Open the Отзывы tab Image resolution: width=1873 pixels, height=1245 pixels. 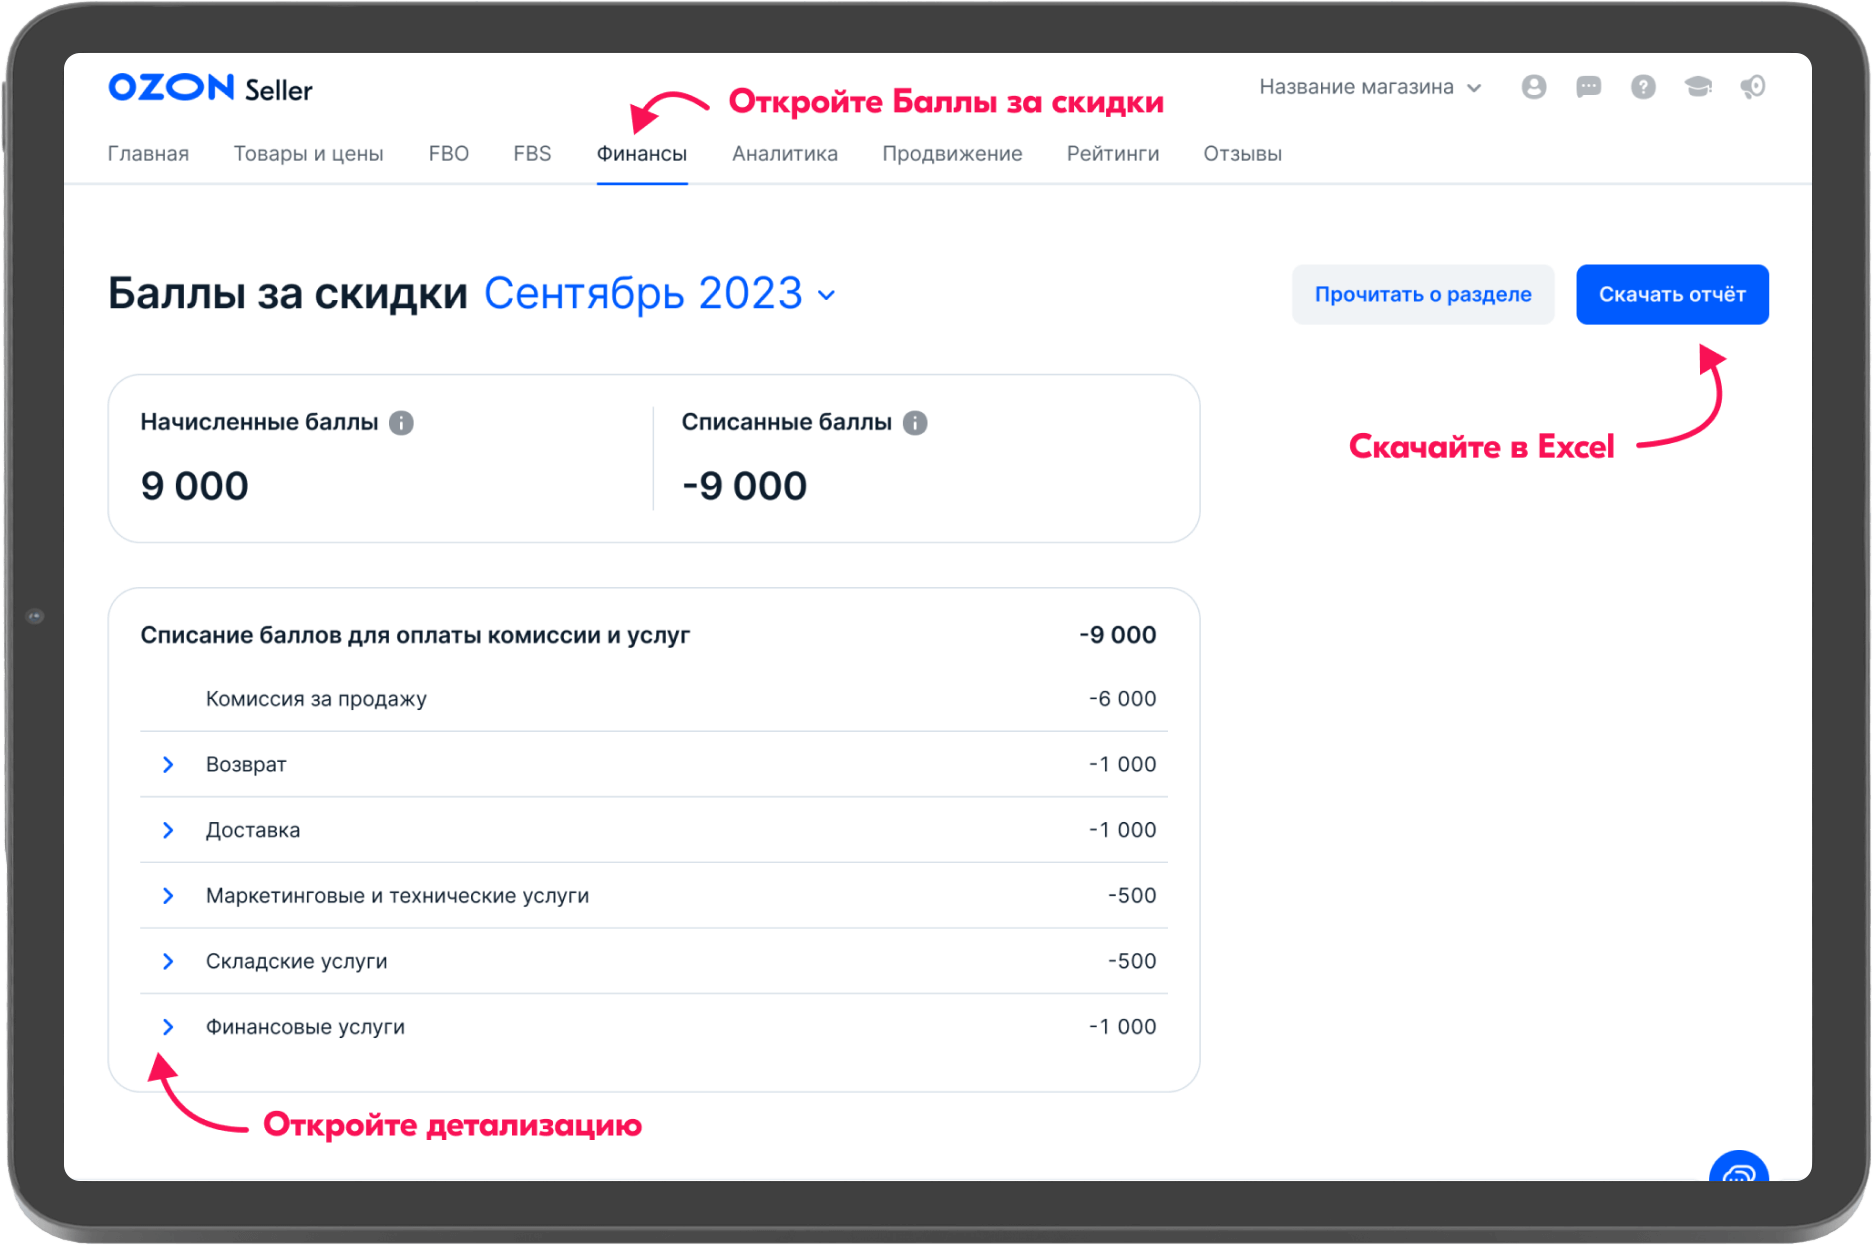(x=1243, y=154)
